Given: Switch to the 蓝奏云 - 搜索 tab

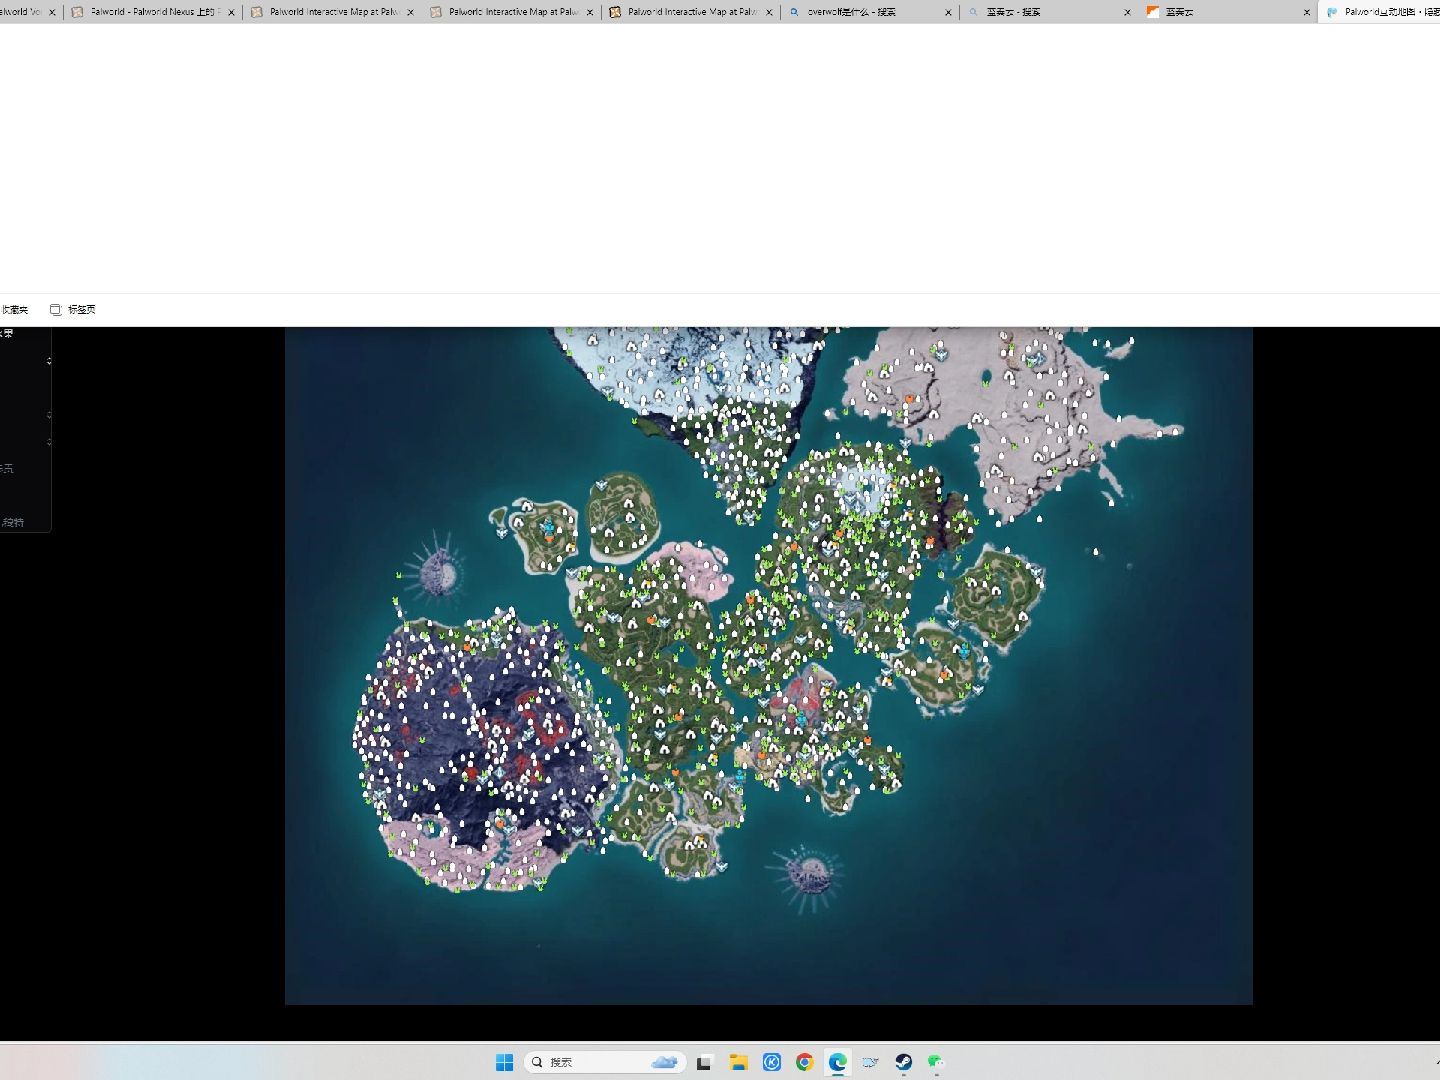Looking at the screenshot, I should click(x=1048, y=12).
